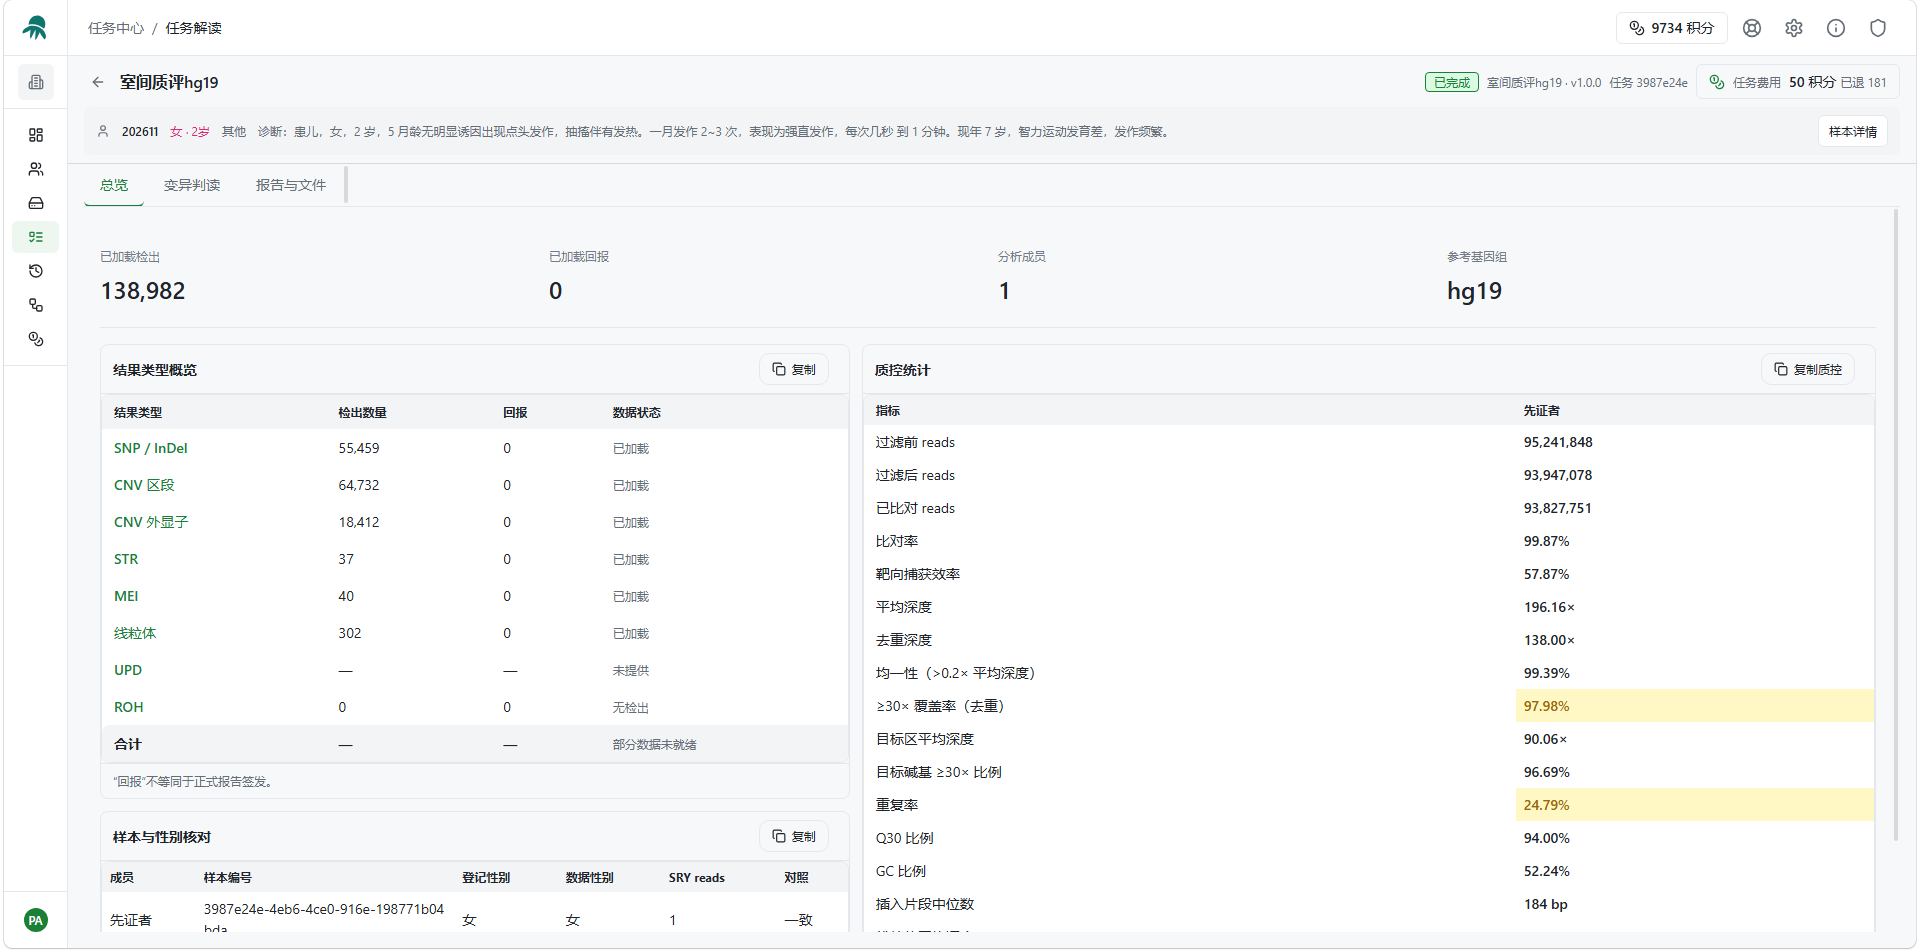Viewport: 1920px width, 952px height.
Task: Click the PA user avatar
Action: click(x=36, y=920)
